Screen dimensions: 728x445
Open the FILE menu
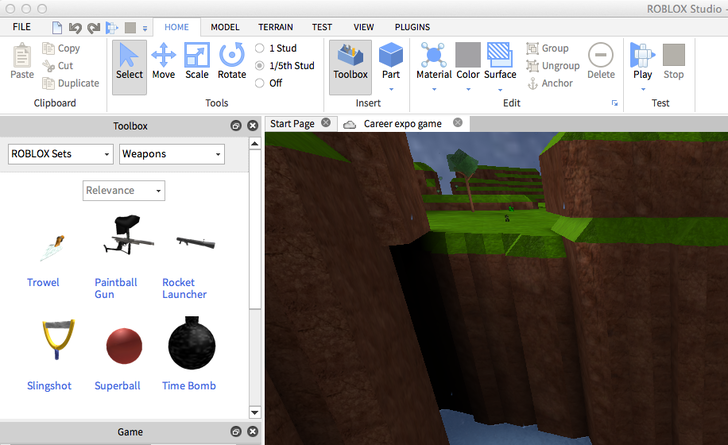21,27
